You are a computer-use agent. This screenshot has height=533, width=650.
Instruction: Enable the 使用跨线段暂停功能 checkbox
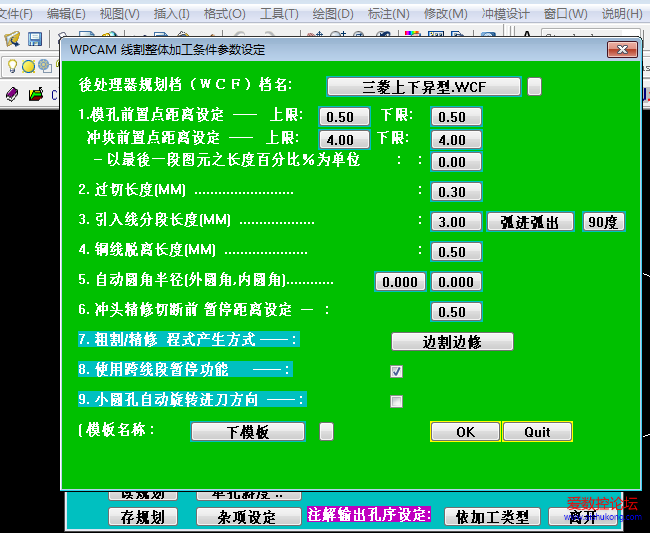396,371
